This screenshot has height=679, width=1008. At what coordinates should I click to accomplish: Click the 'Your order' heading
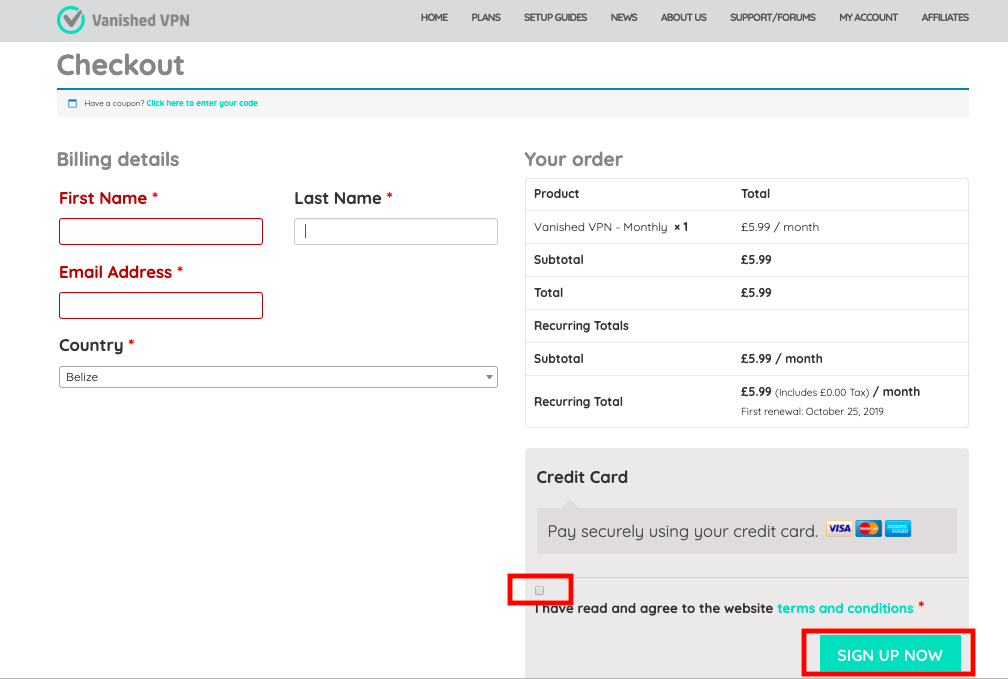tap(573, 159)
